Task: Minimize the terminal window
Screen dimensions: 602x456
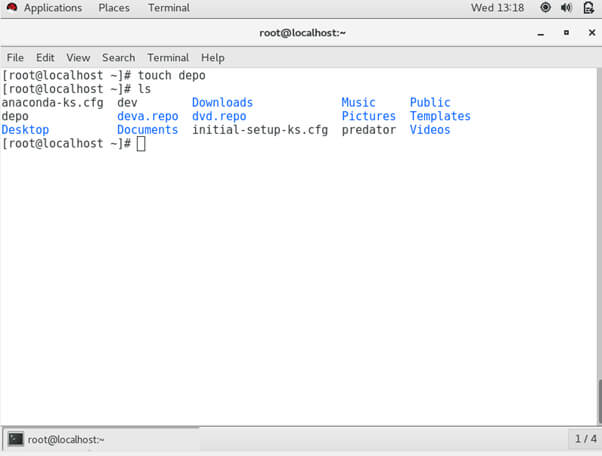Action: click(541, 34)
